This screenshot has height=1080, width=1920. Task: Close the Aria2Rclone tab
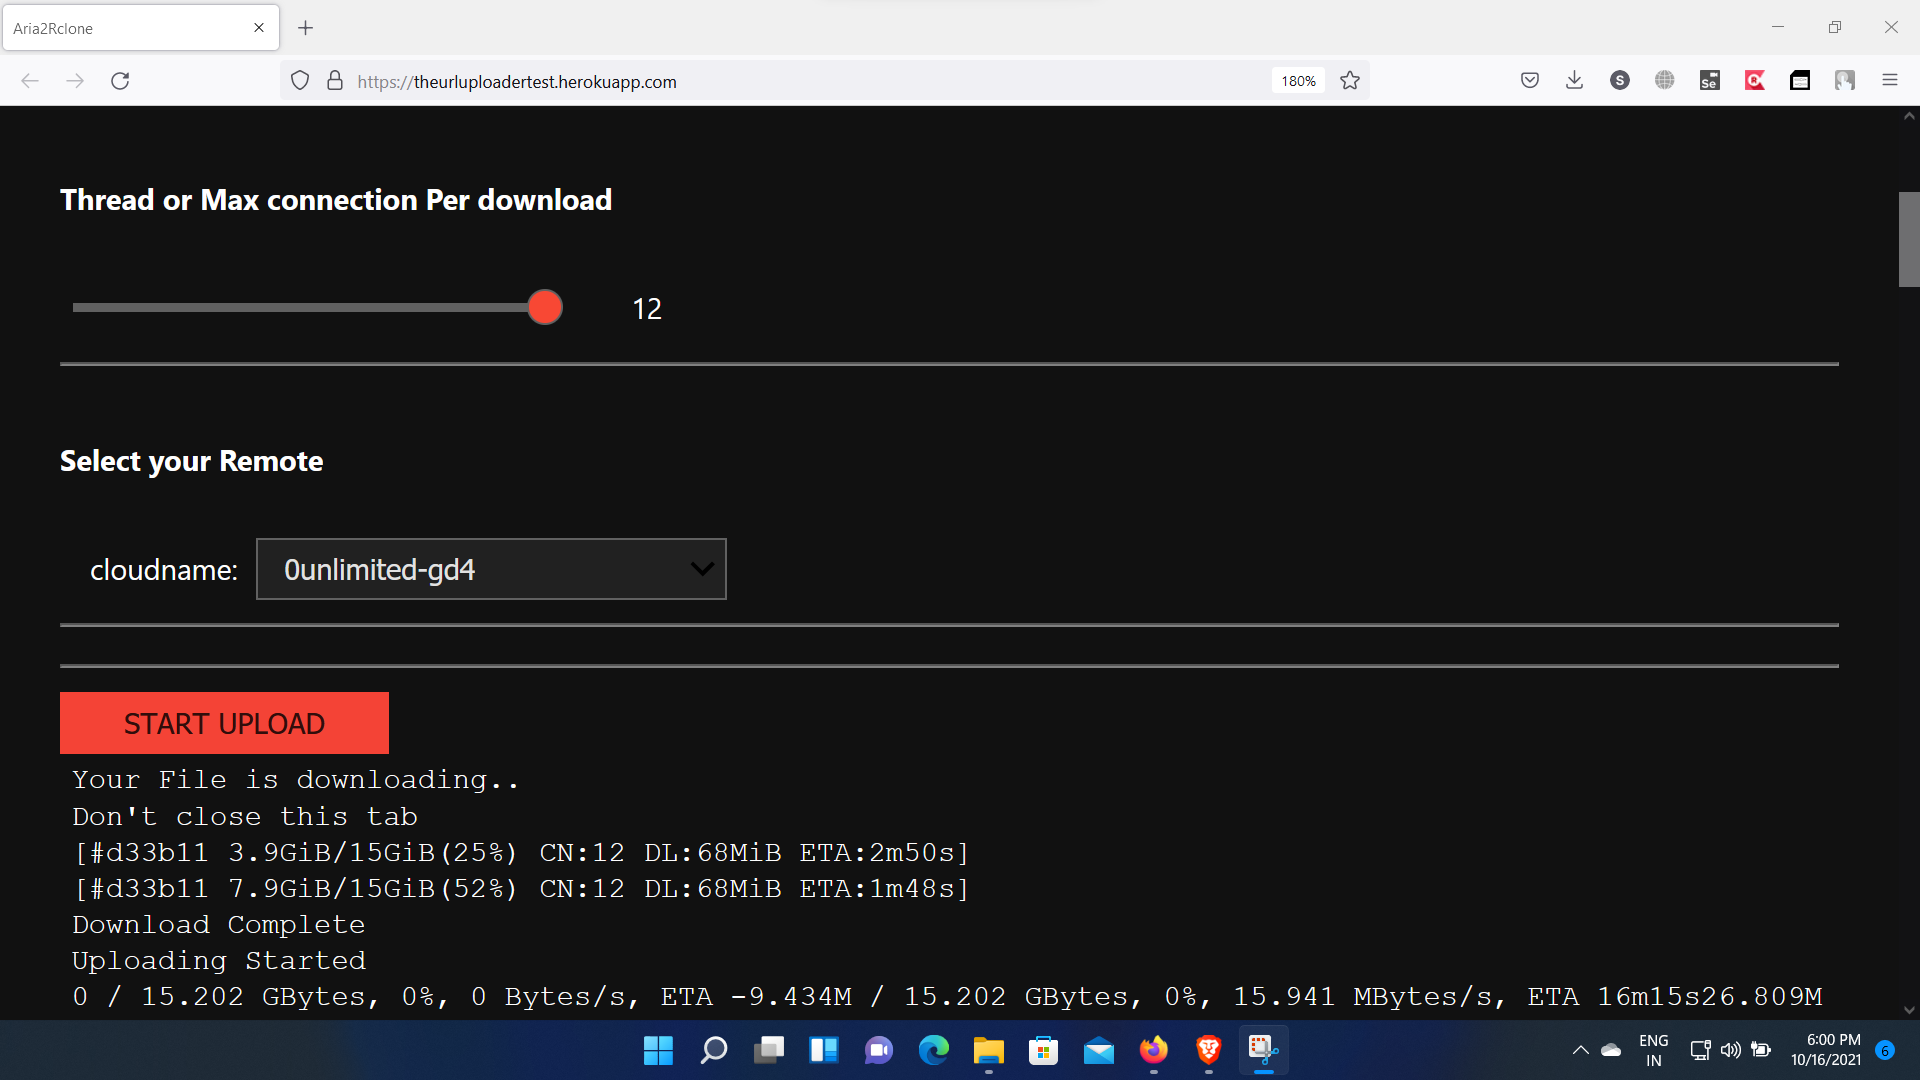tap(259, 28)
